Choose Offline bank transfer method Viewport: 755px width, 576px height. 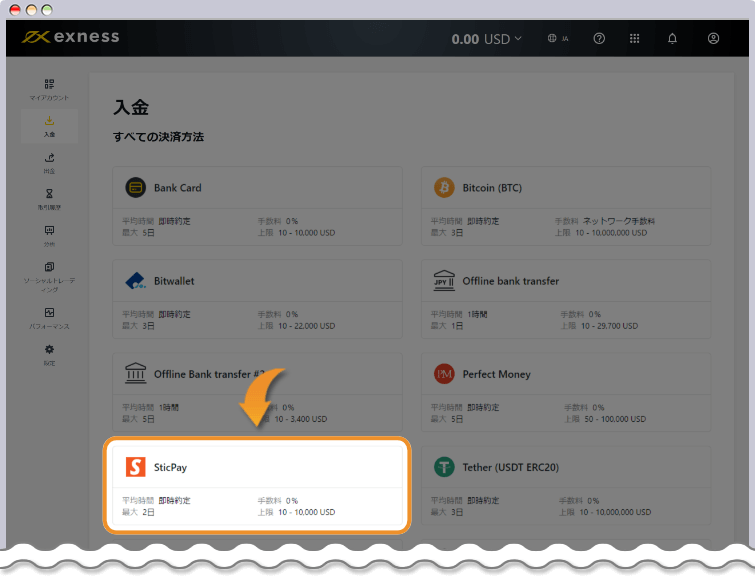[566, 299]
